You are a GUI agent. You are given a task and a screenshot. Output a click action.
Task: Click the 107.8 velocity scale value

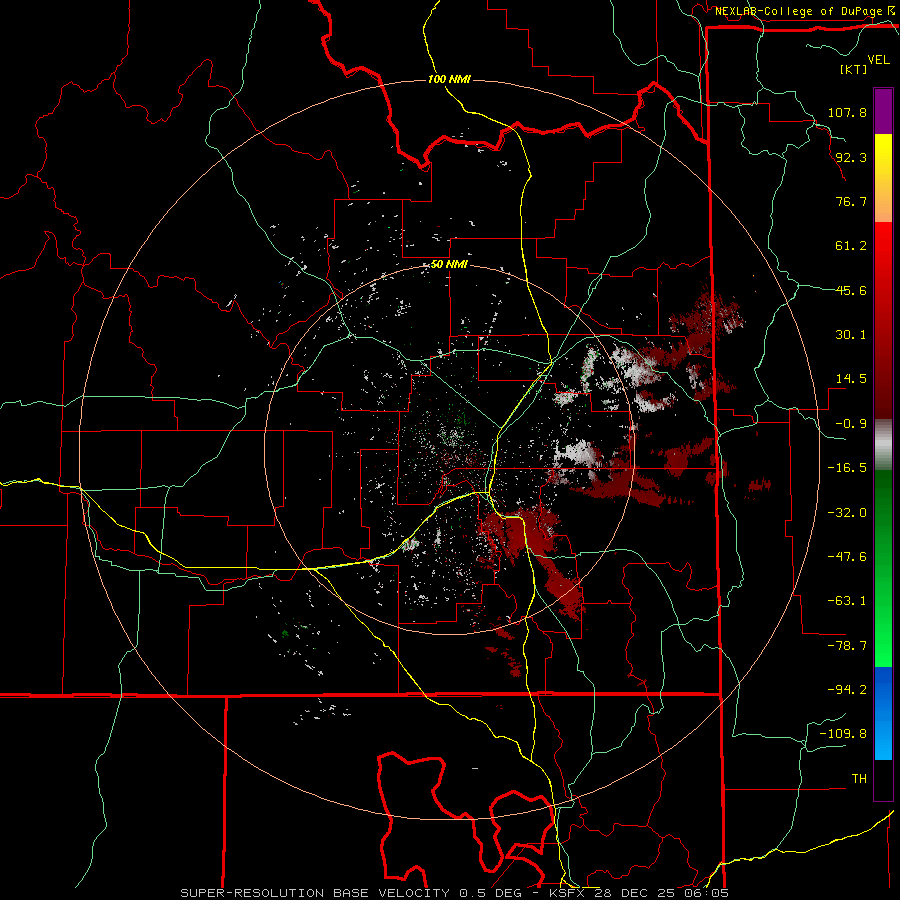coord(847,112)
